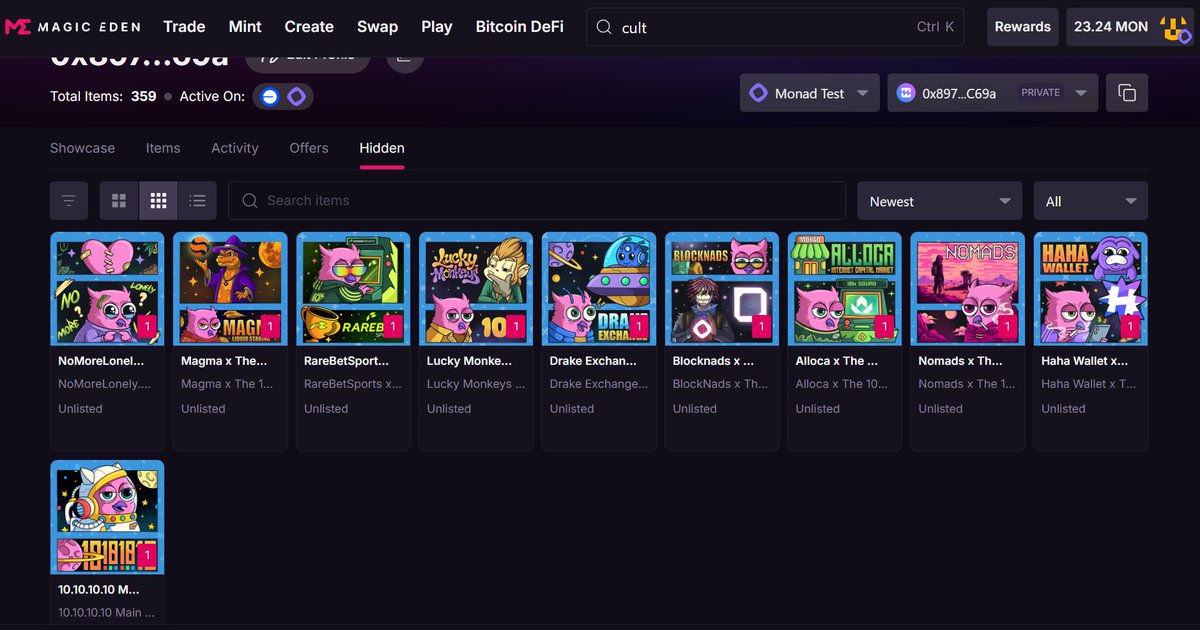This screenshot has height=630, width=1200.
Task: Click quantity badge on Haha Wallet item
Action: (x=1130, y=326)
